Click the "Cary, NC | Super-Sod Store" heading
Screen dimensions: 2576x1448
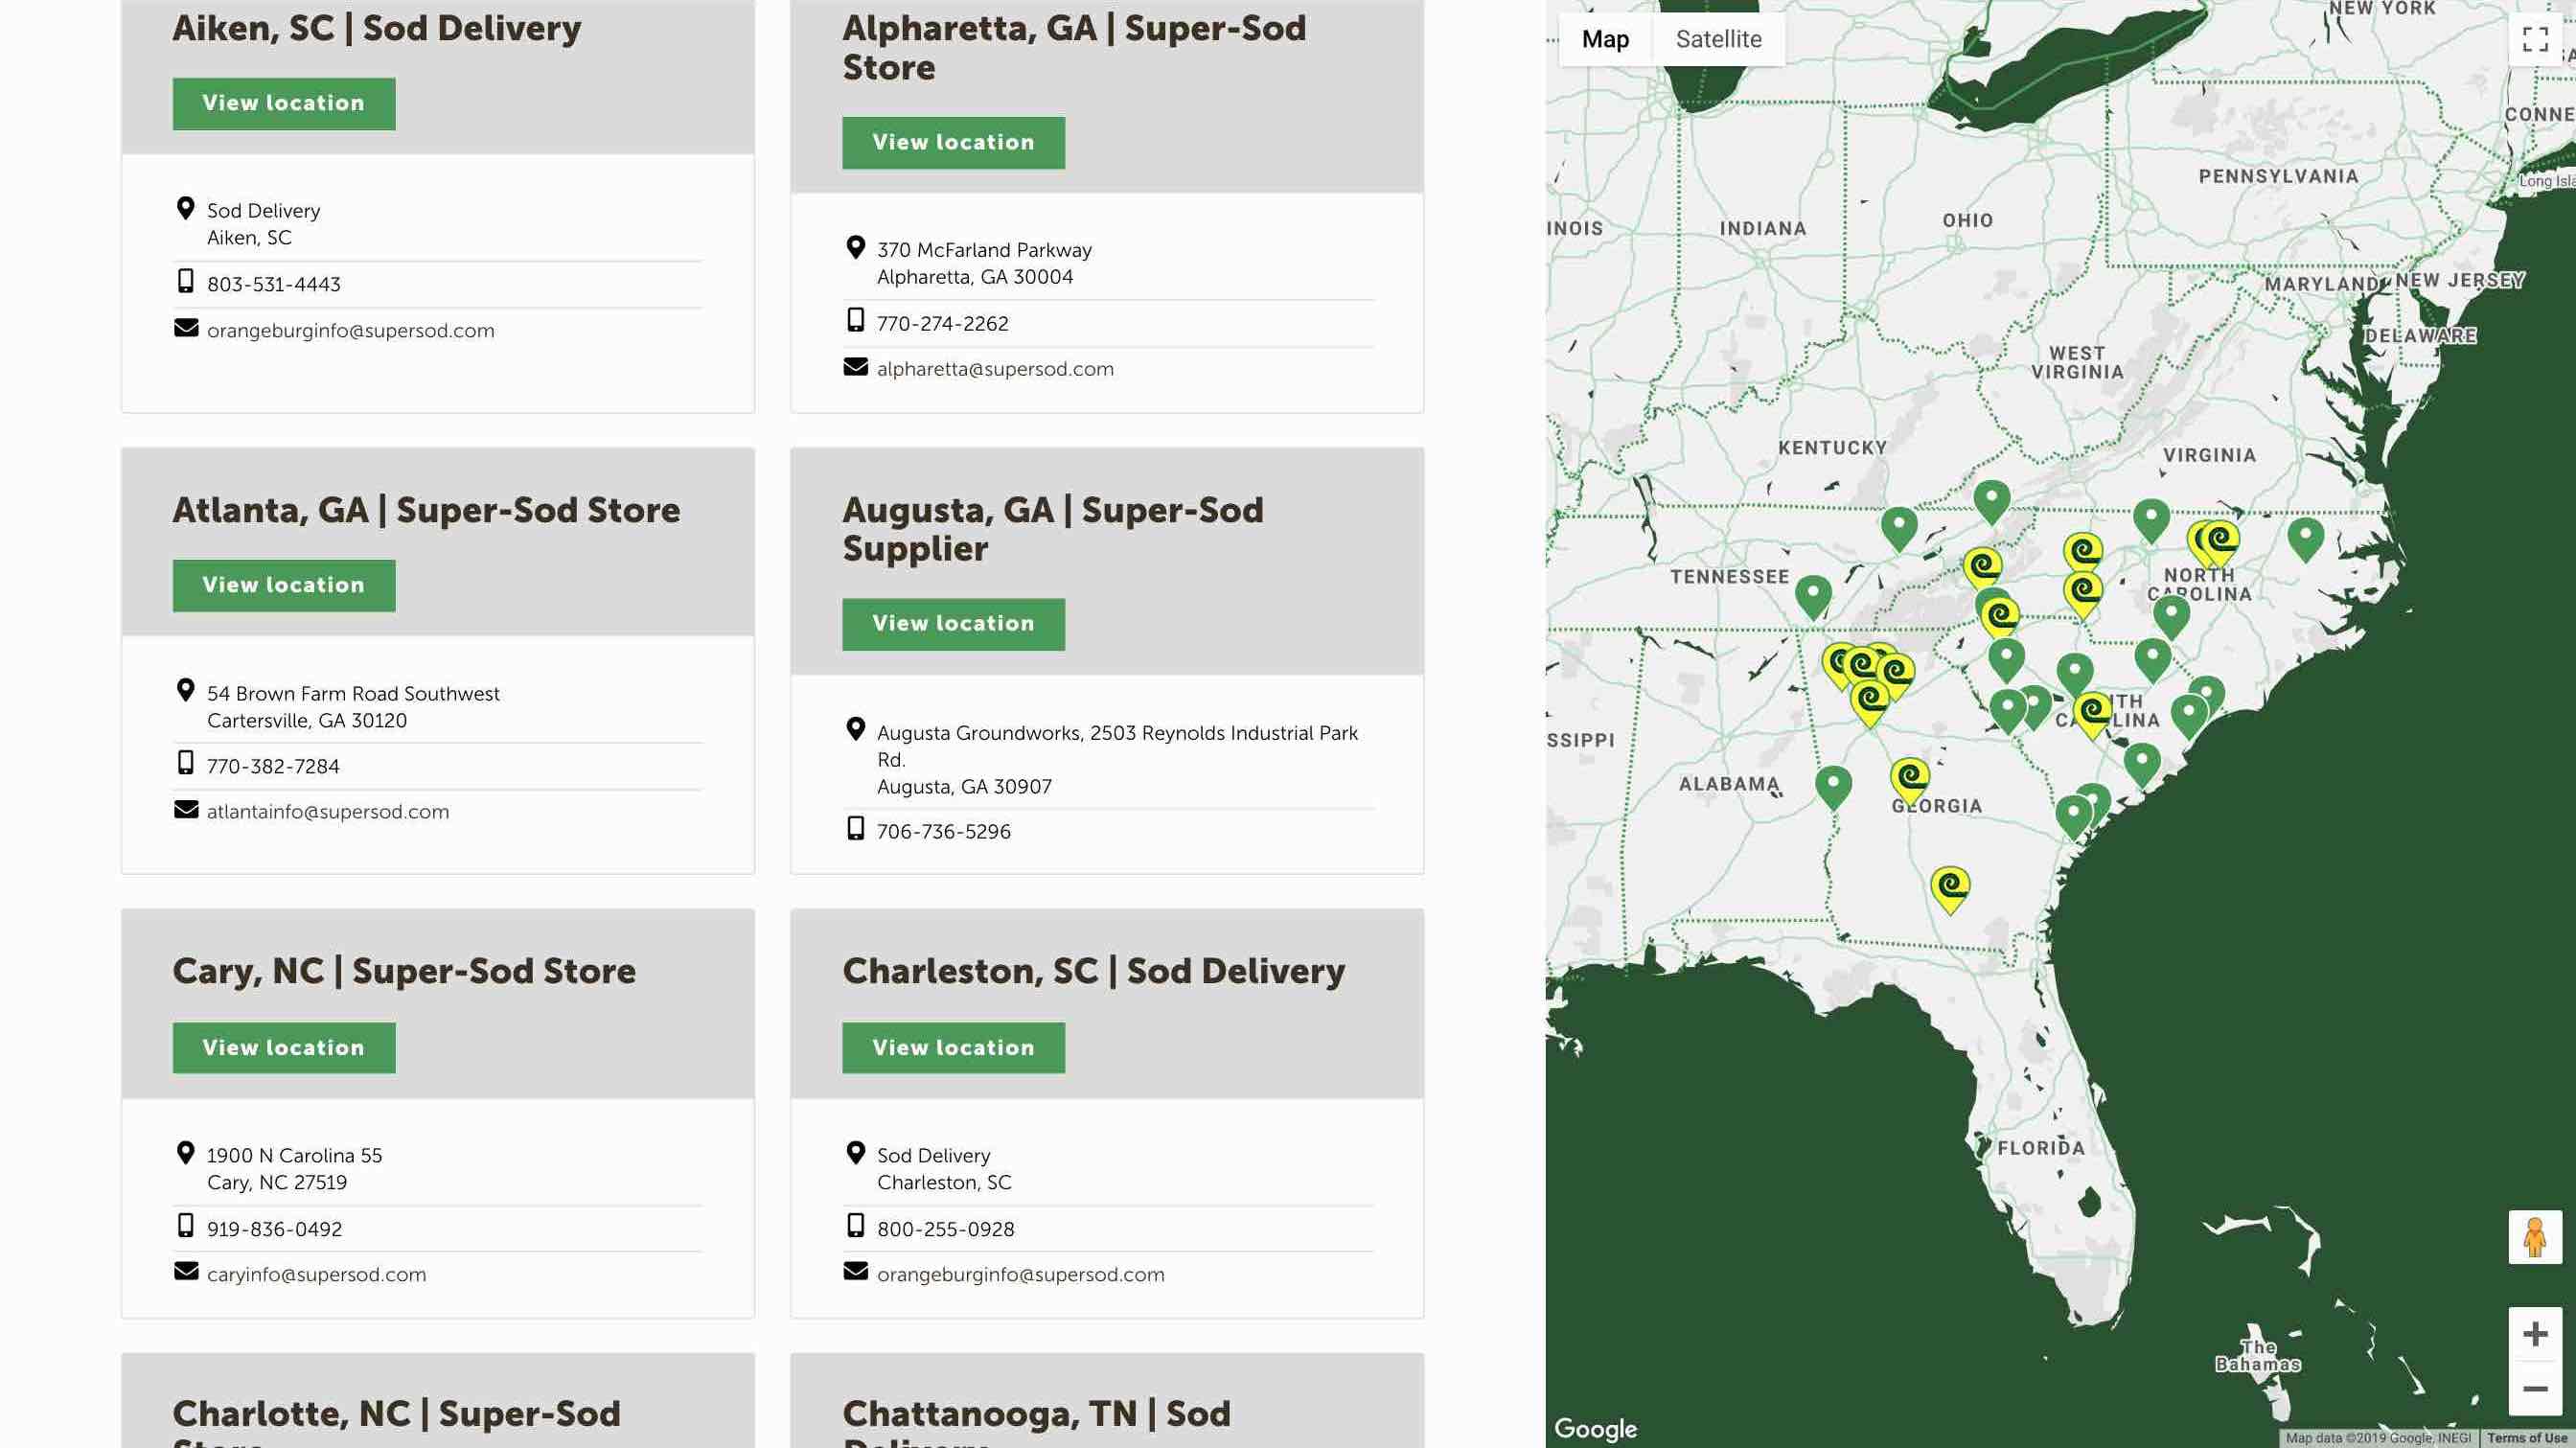point(404,971)
